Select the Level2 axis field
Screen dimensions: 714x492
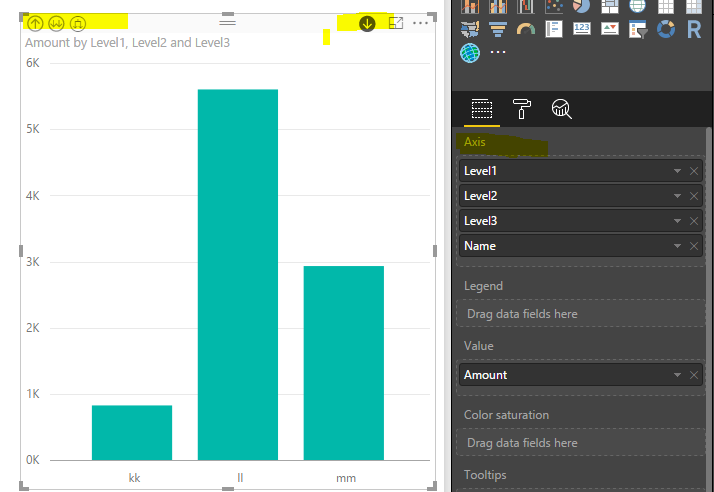581,196
